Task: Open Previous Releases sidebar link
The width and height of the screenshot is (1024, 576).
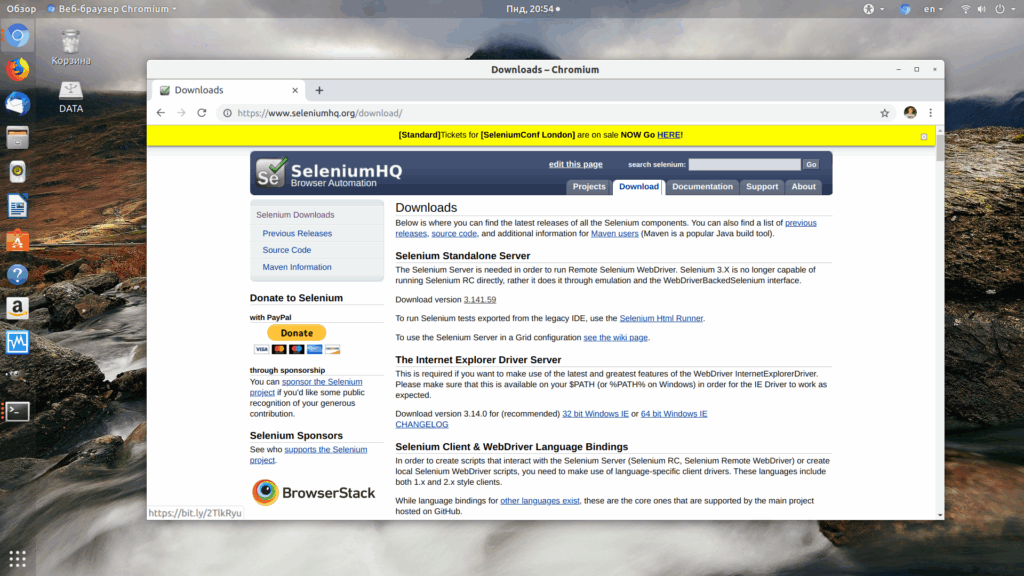Action: [x=297, y=233]
